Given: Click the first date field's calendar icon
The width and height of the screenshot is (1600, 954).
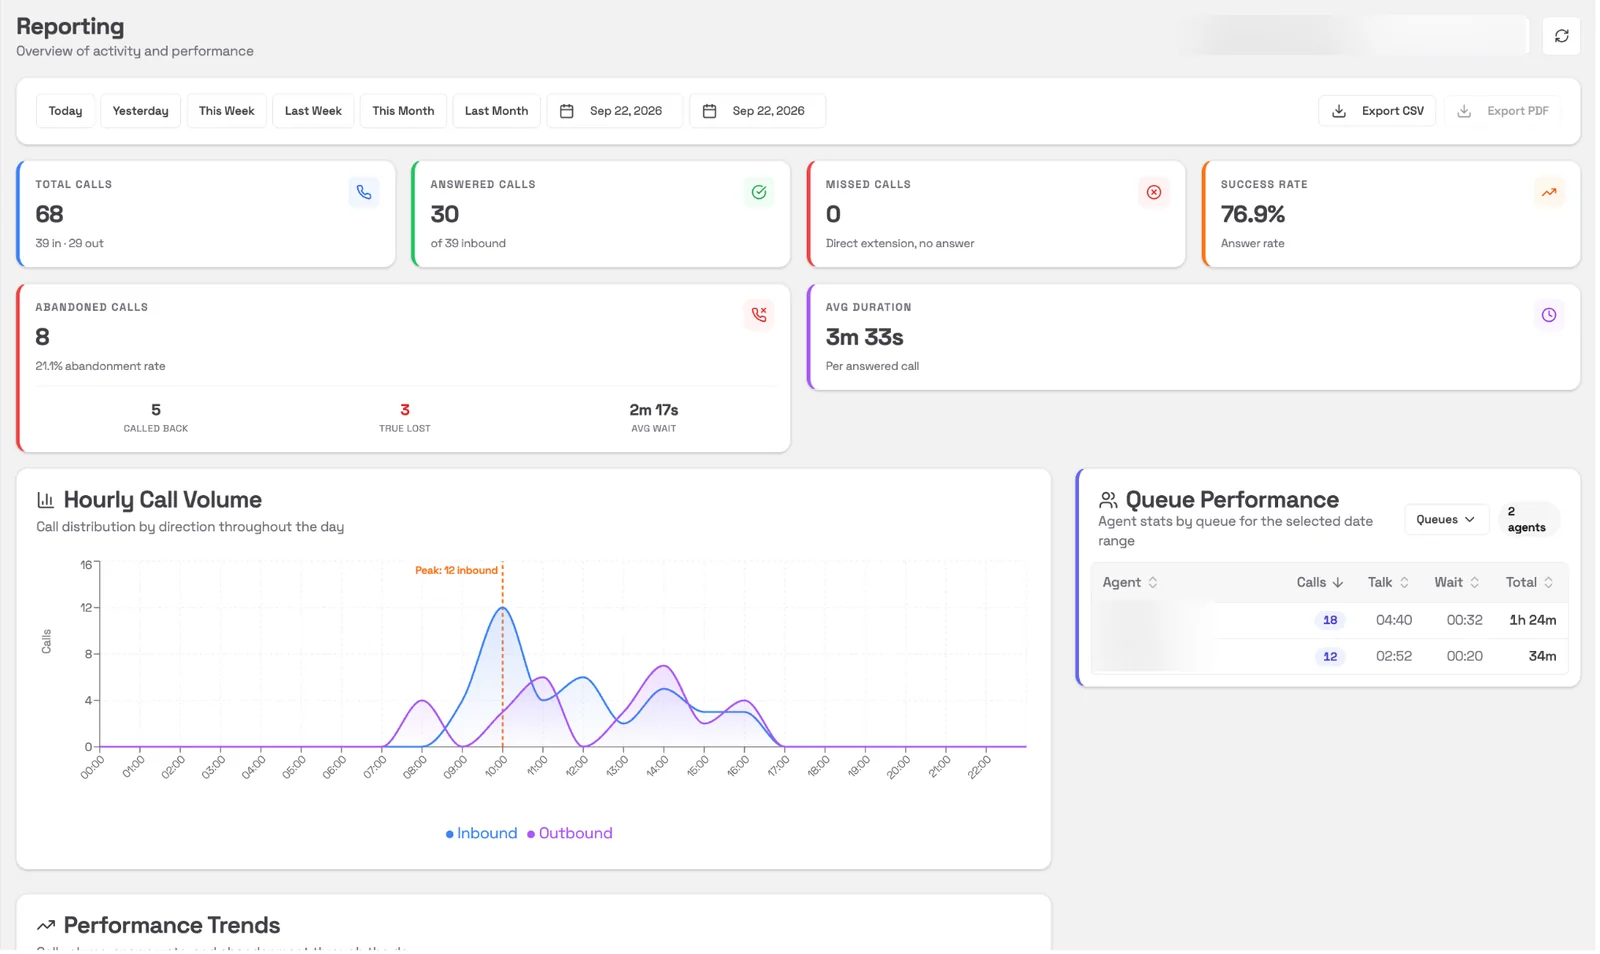Looking at the screenshot, I should [567, 111].
